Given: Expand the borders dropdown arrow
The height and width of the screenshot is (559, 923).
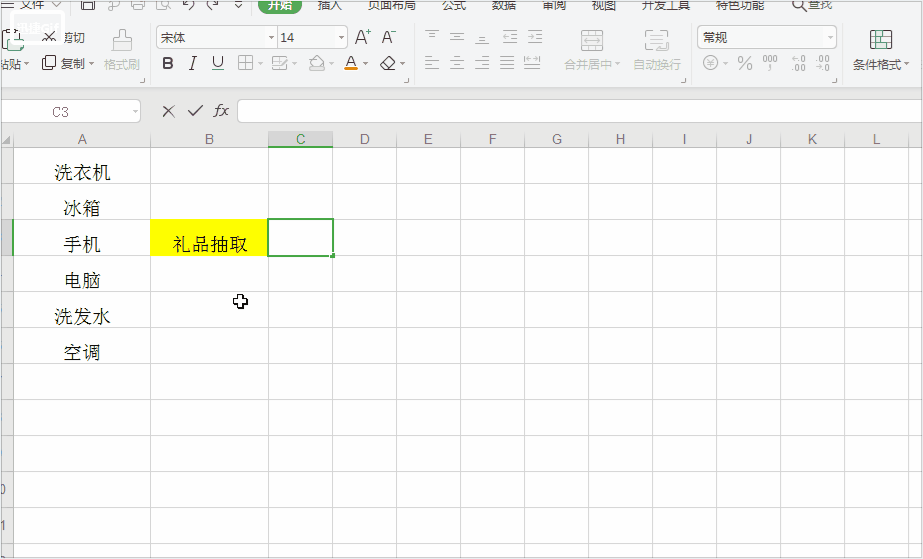Looking at the screenshot, I should click(x=260, y=64).
